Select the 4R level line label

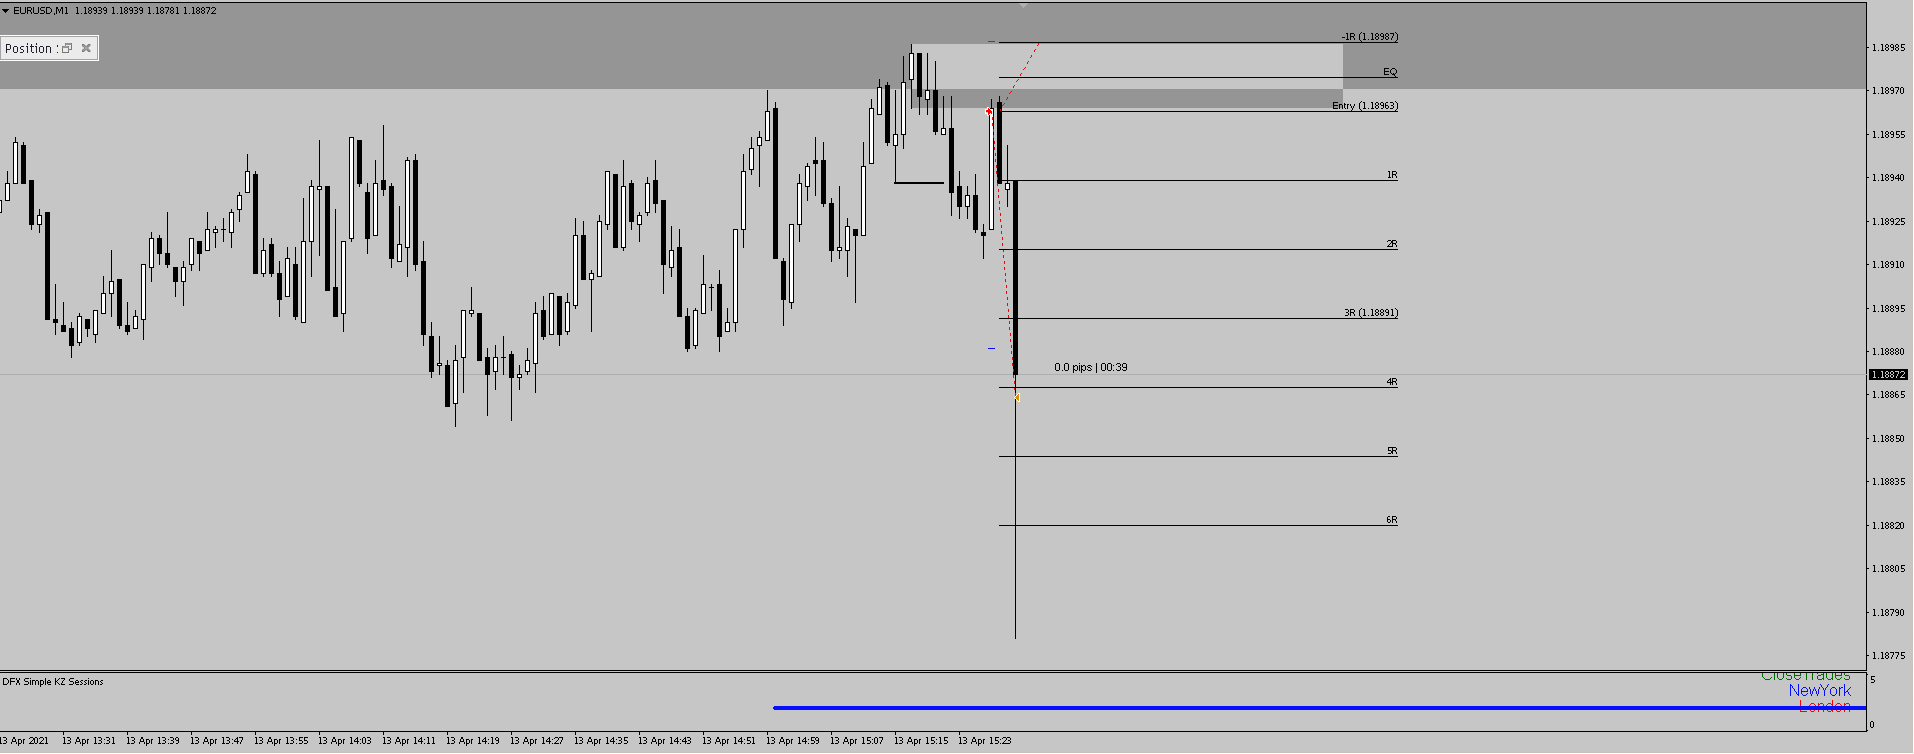click(x=1392, y=382)
